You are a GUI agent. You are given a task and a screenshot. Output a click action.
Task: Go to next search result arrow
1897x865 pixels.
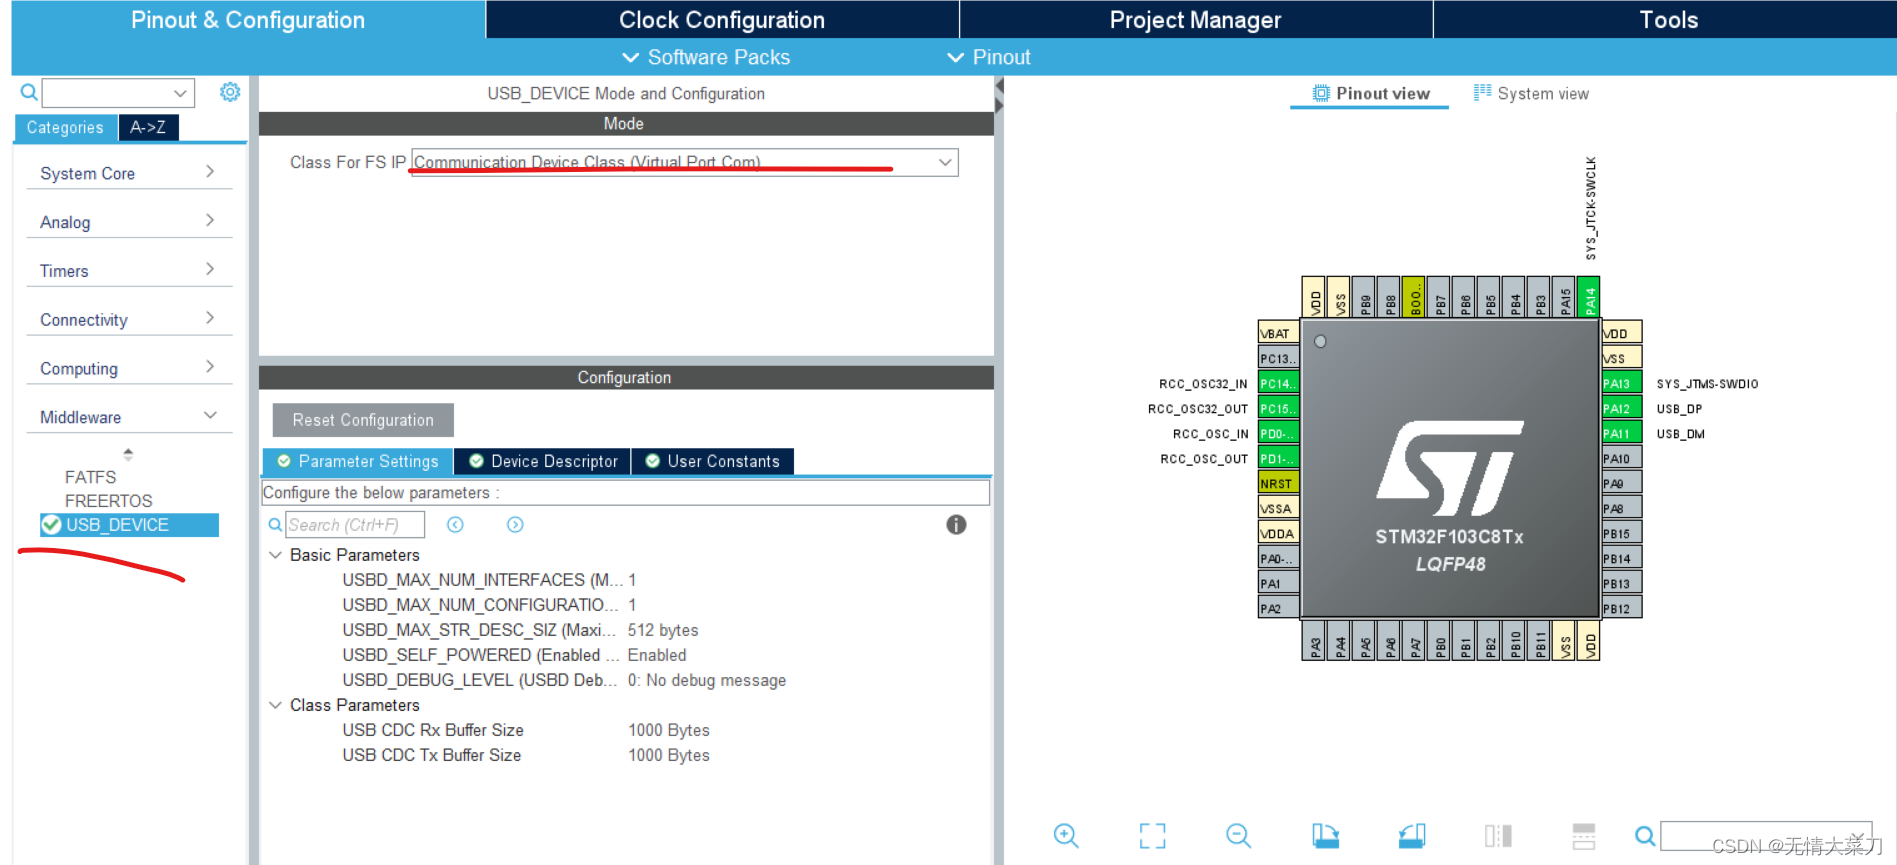coord(515,525)
